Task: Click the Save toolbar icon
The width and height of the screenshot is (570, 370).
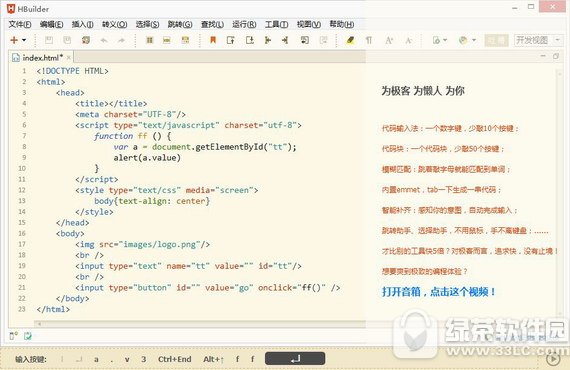Action: click(48, 40)
